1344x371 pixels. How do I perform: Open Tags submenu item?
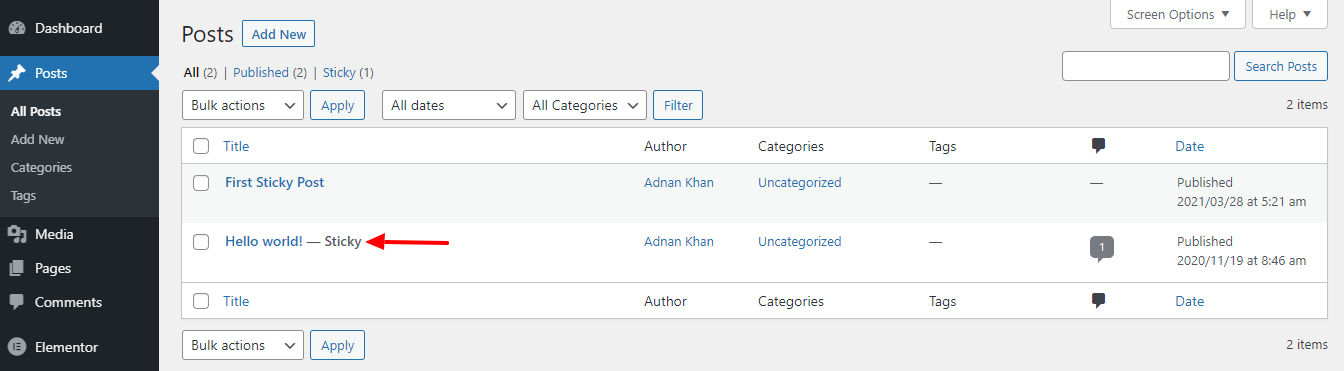23,195
